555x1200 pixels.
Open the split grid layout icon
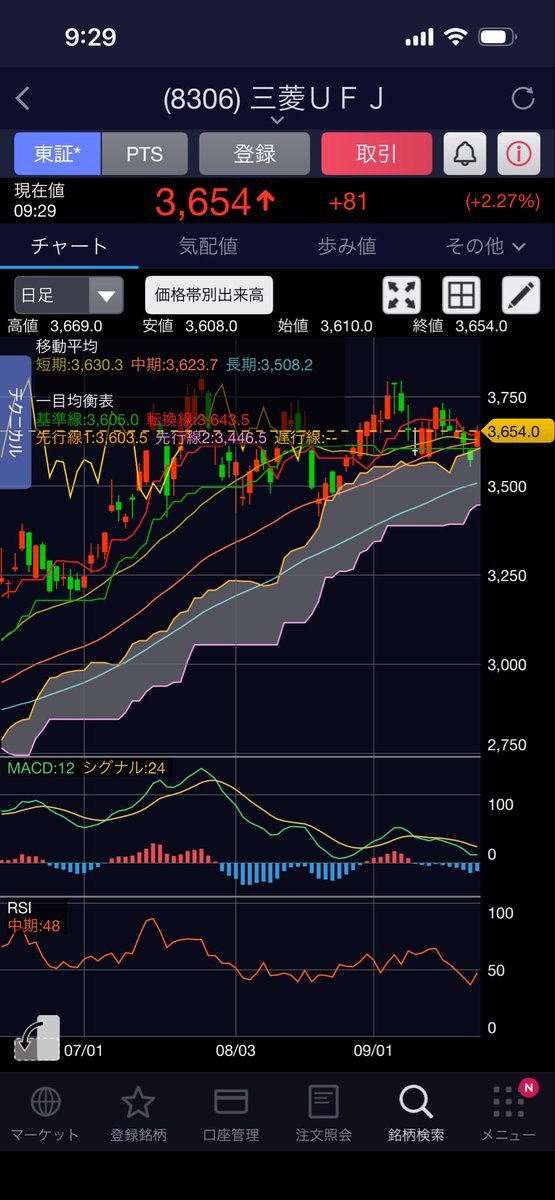click(461, 295)
